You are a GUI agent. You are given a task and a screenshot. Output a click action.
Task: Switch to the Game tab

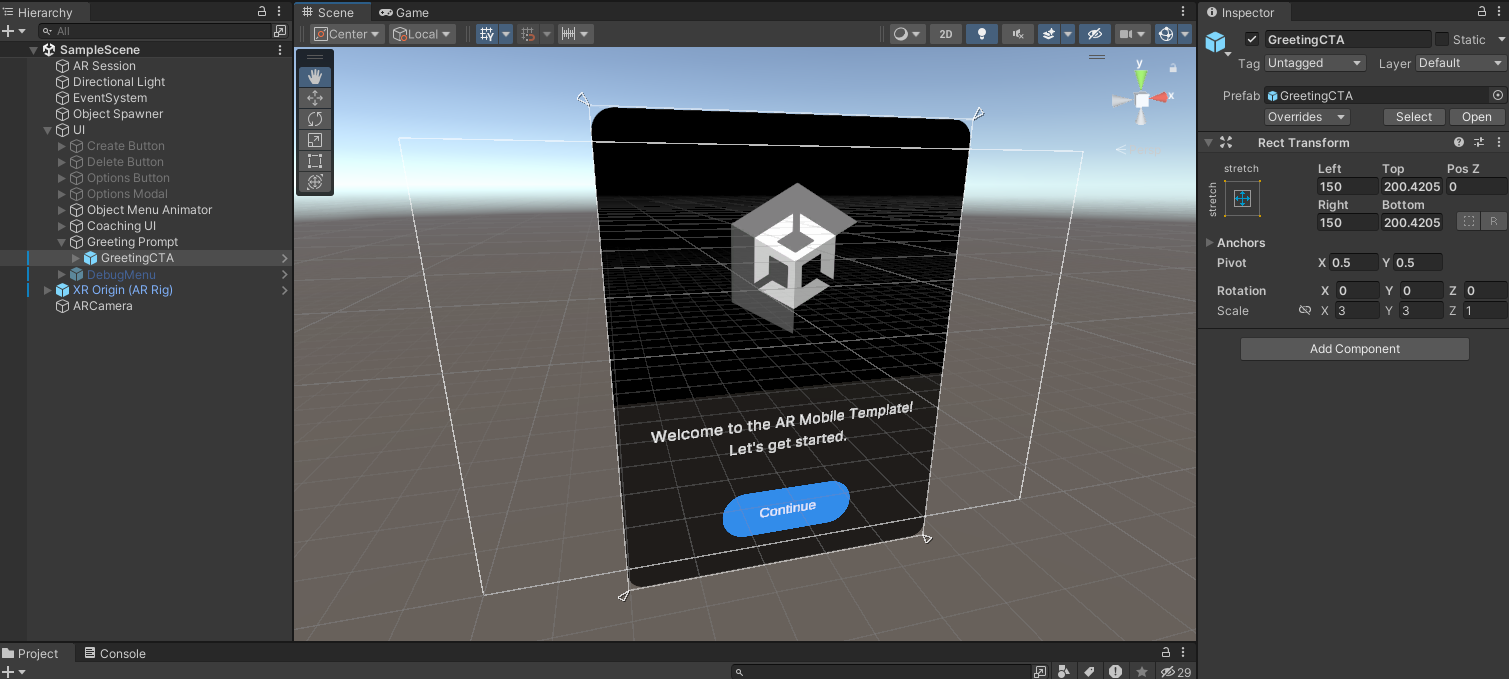404,12
